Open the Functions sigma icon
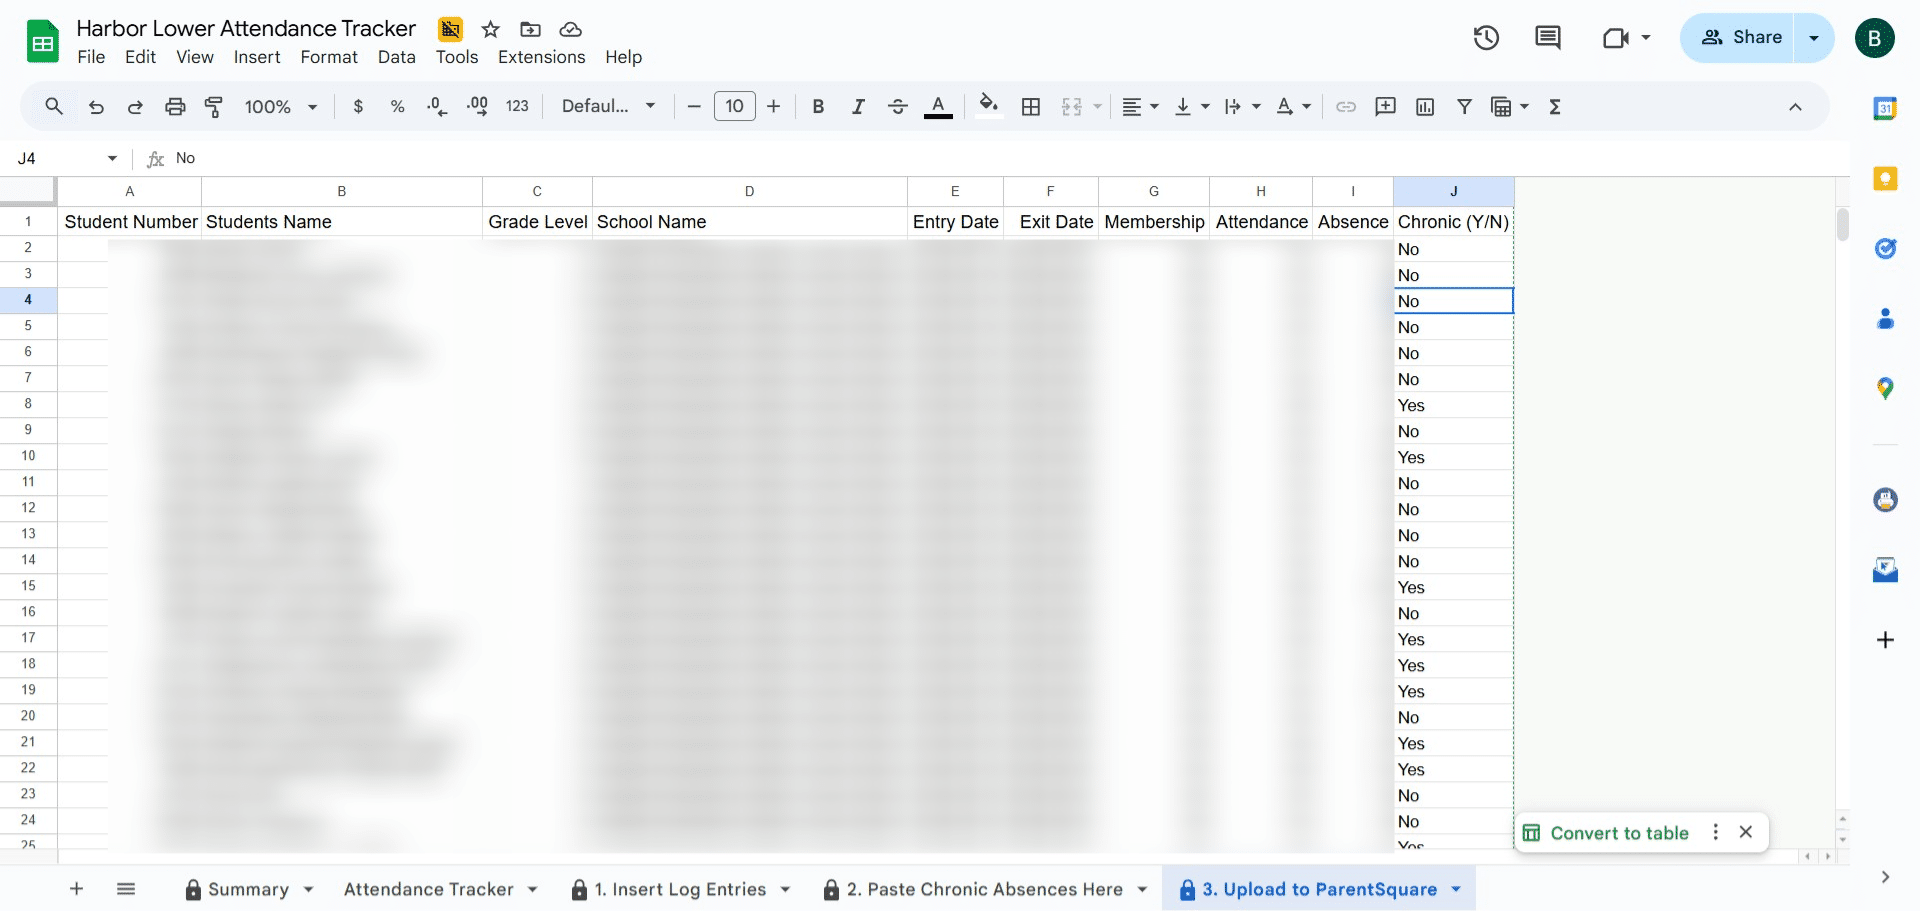 [x=1555, y=107]
